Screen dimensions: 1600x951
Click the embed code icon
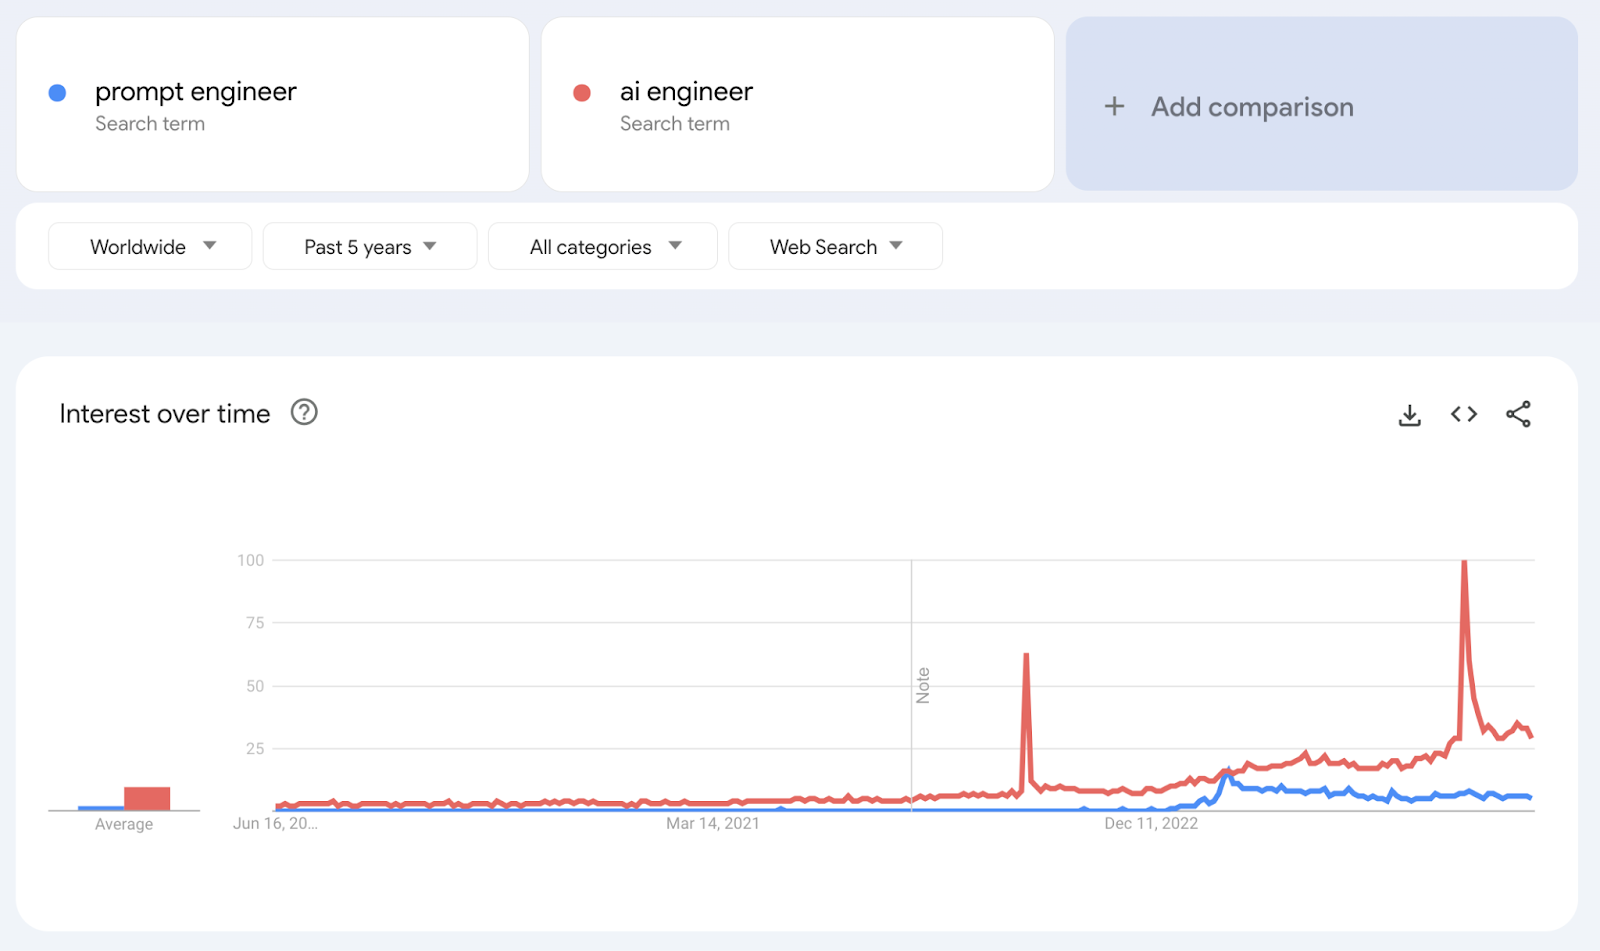tap(1464, 414)
